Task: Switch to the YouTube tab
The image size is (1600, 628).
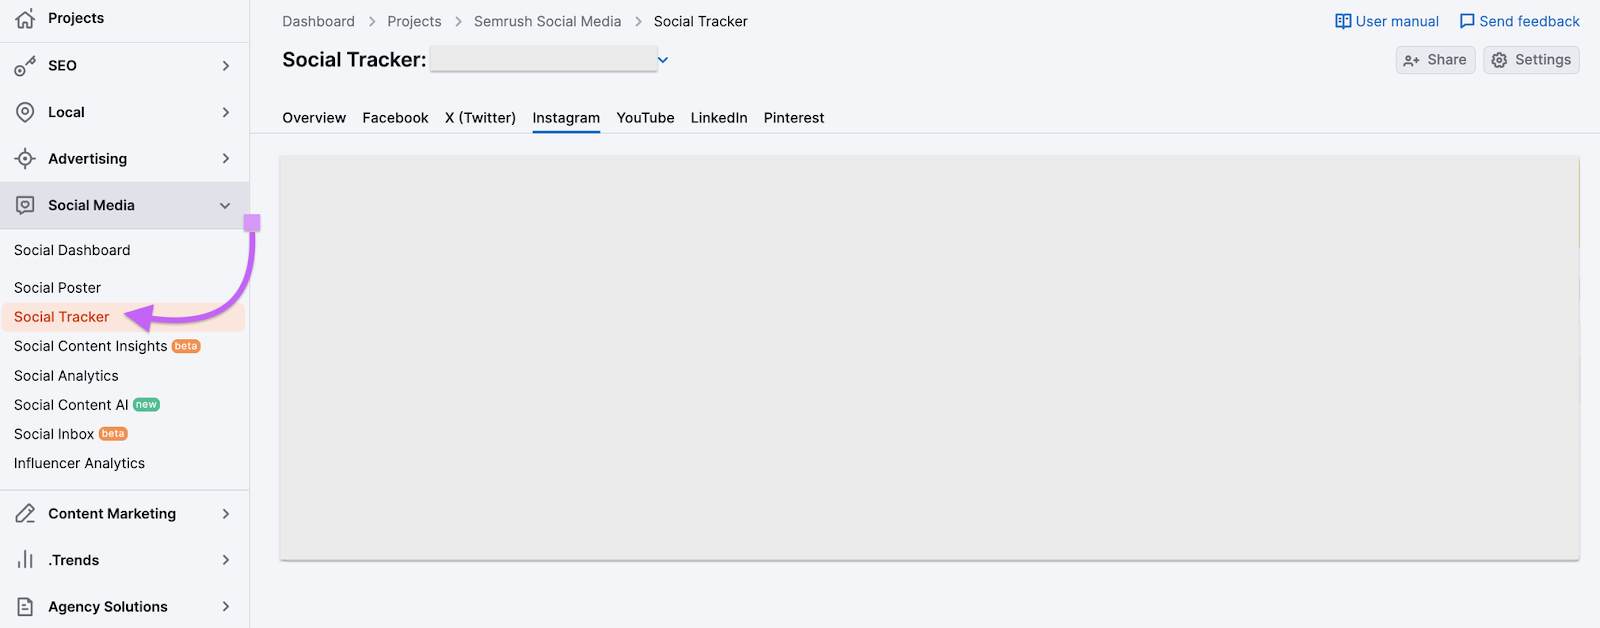Action: coord(645,118)
